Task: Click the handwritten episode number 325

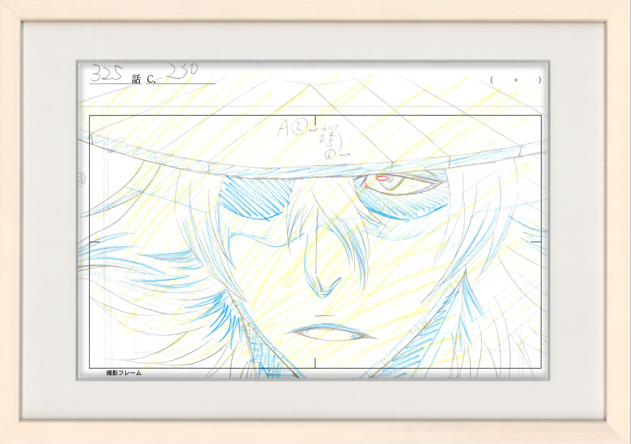Action: click(x=108, y=73)
